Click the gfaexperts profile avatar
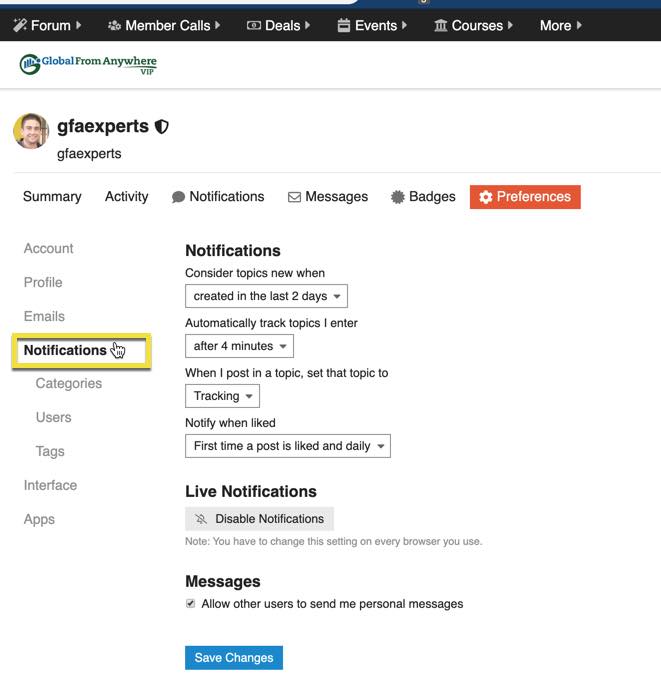The height and width of the screenshot is (696, 661). pos(31,131)
